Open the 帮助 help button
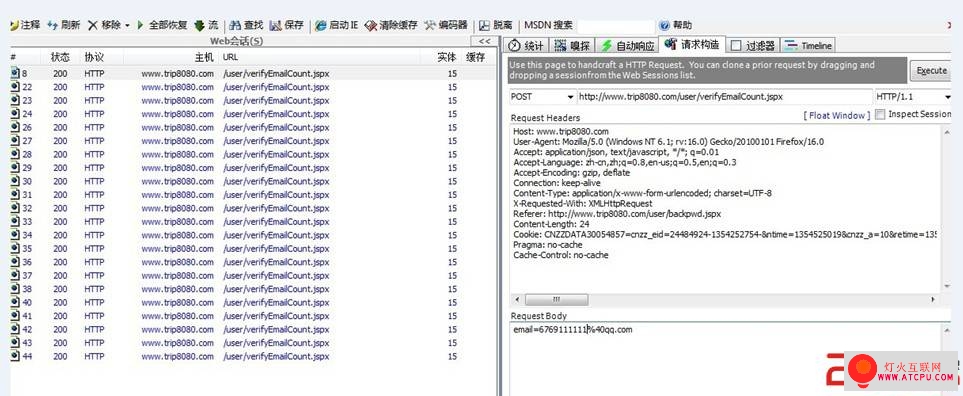The height and width of the screenshot is (396, 963). [675, 25]
